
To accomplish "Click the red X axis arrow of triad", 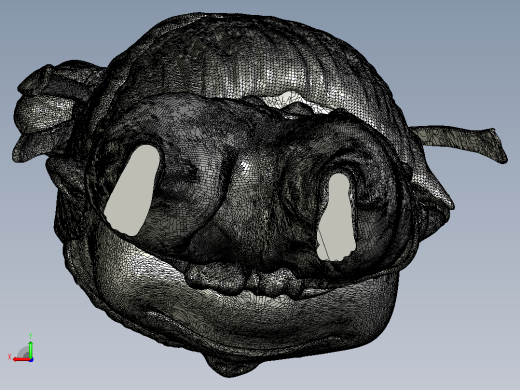I will point(21,360).
